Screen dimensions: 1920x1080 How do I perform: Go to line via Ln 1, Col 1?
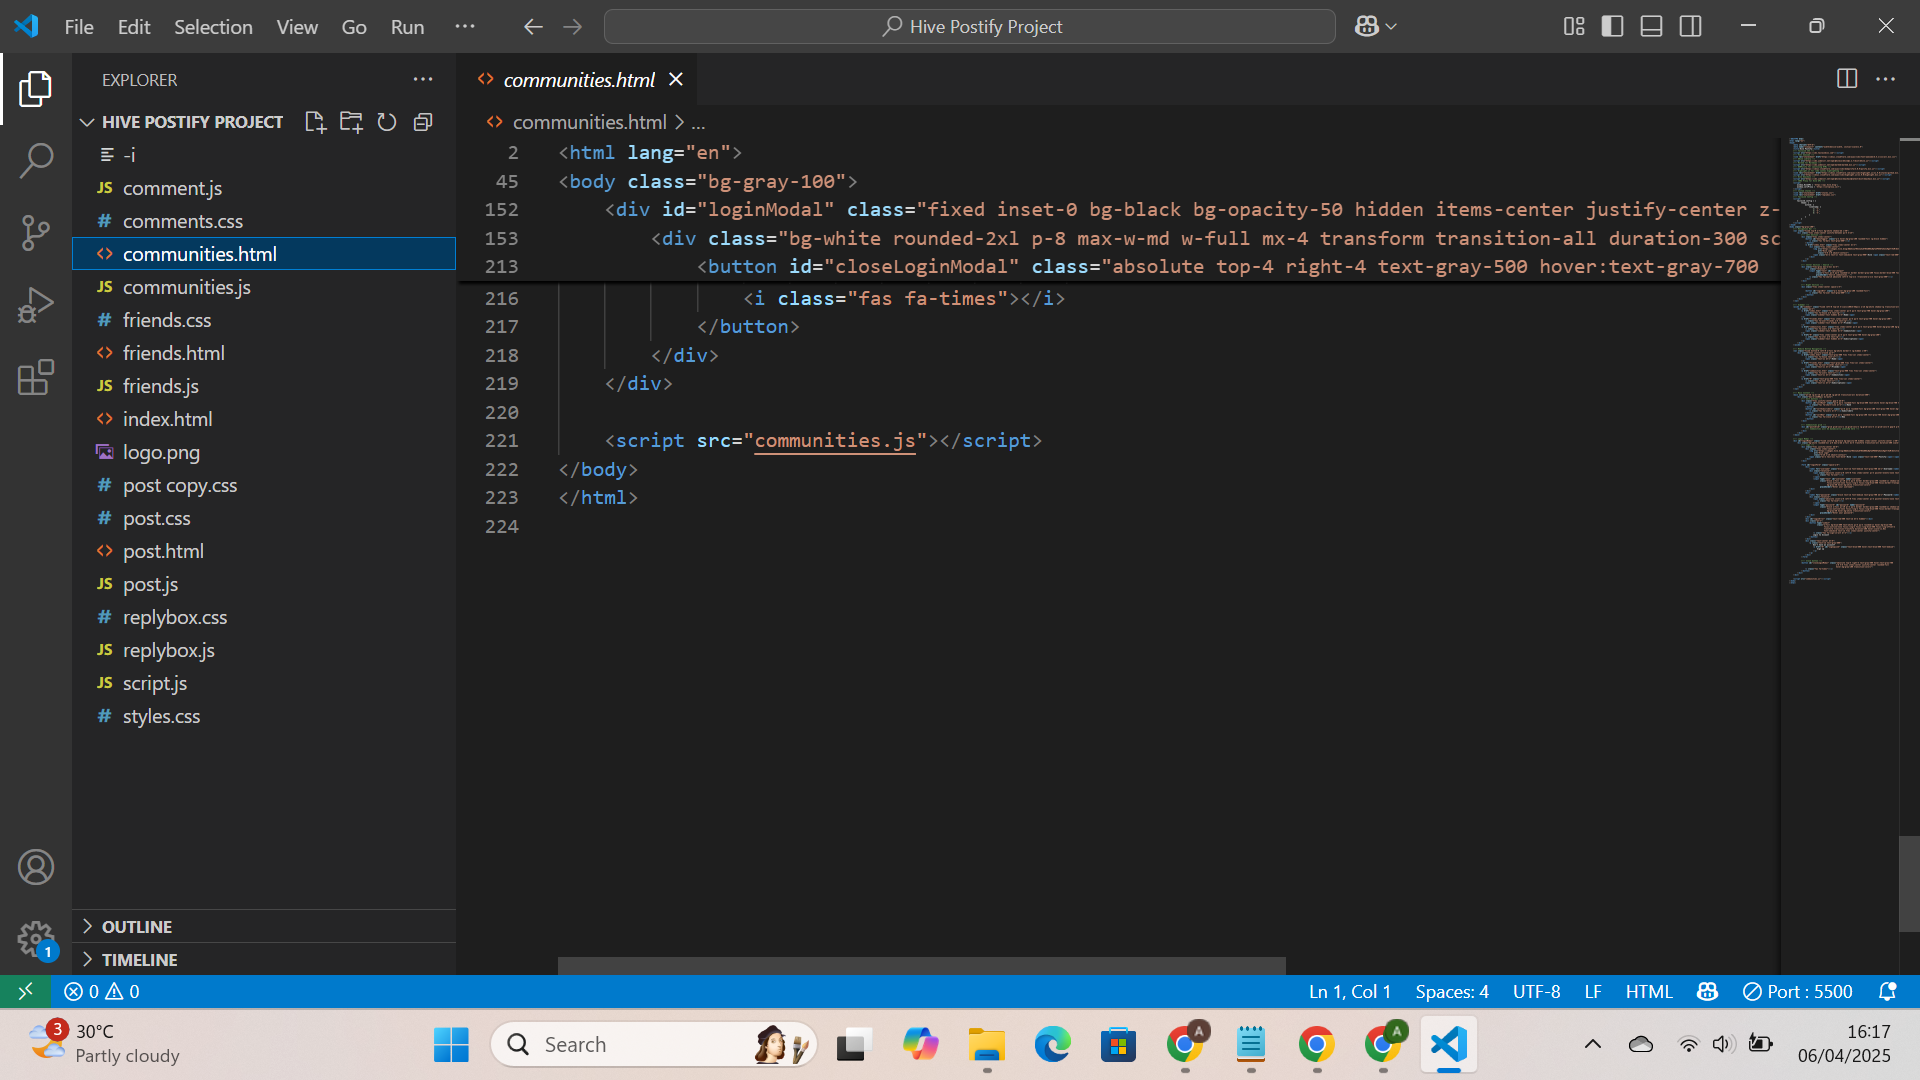click(1350, 991)
